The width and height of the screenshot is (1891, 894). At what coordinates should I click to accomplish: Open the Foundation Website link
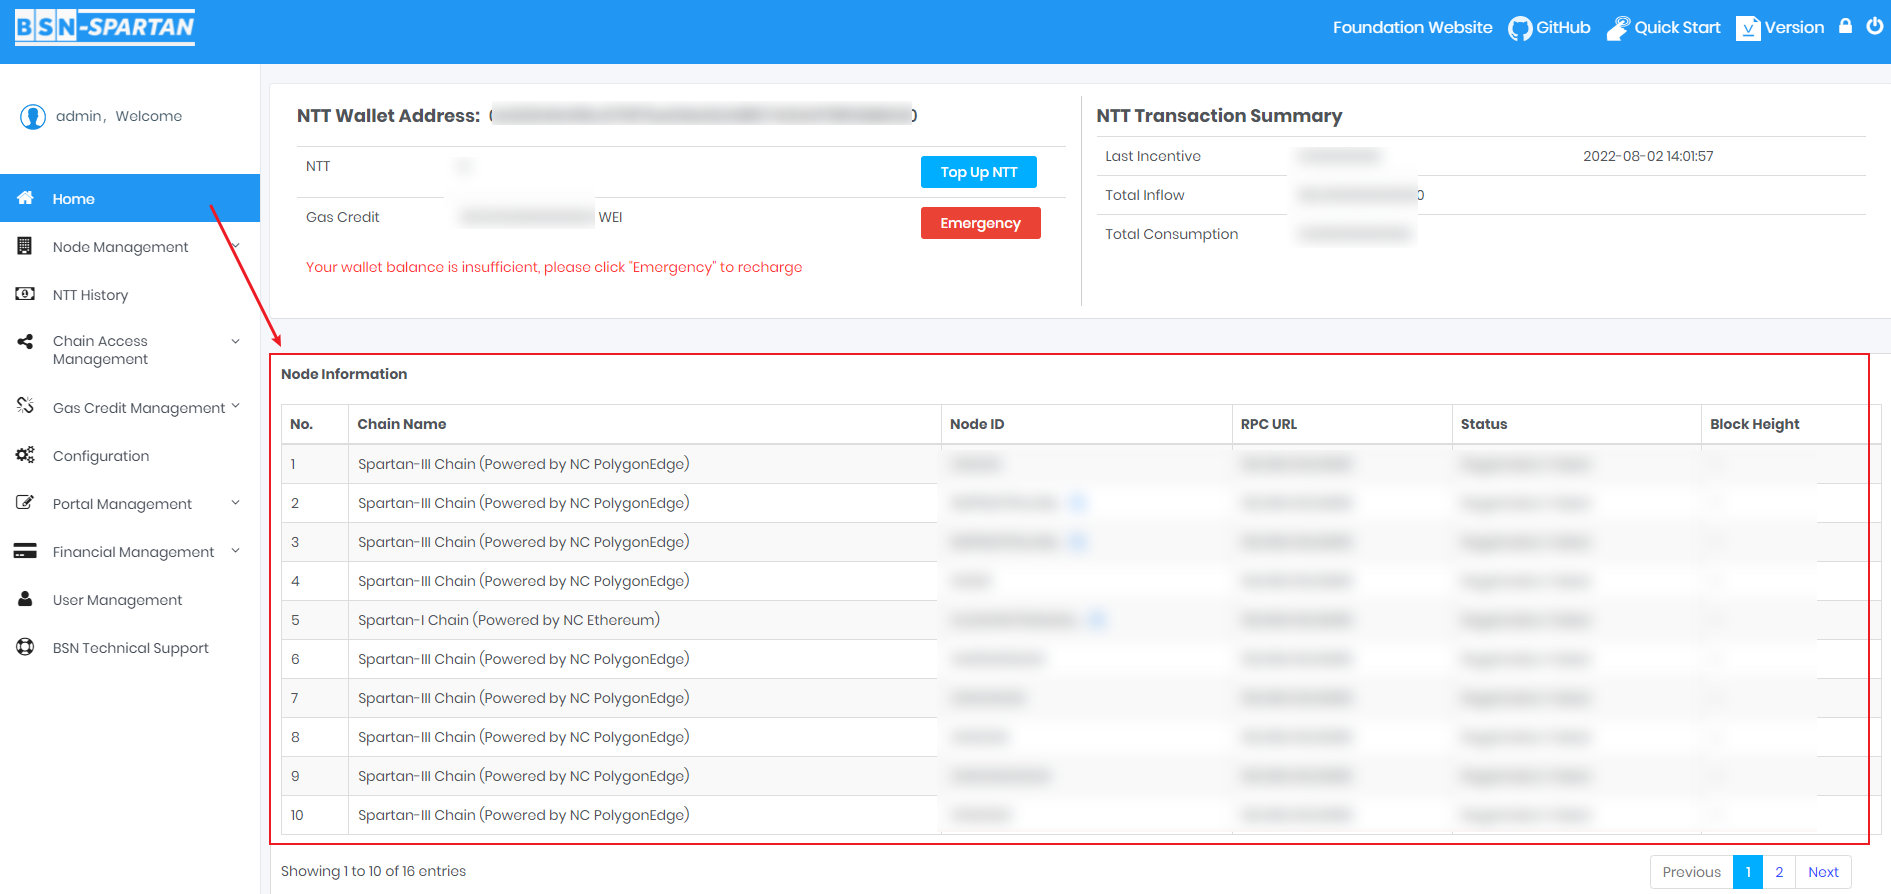click(x=1412, y=28)
